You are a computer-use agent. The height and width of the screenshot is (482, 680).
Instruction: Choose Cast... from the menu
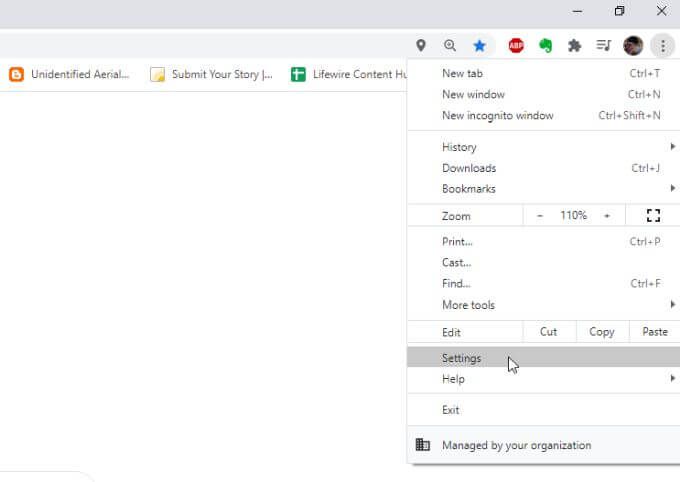[x=543, y=262]
